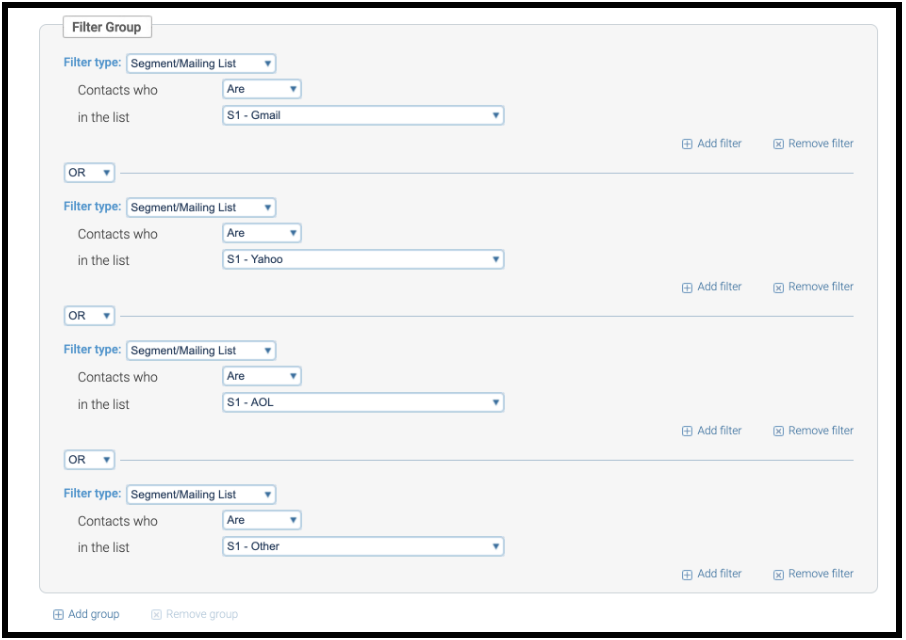The height and width of the screenshot is (640, 906).
Task: Click the Add filter plus icon under S1 - Other
Action: [686, 575]
